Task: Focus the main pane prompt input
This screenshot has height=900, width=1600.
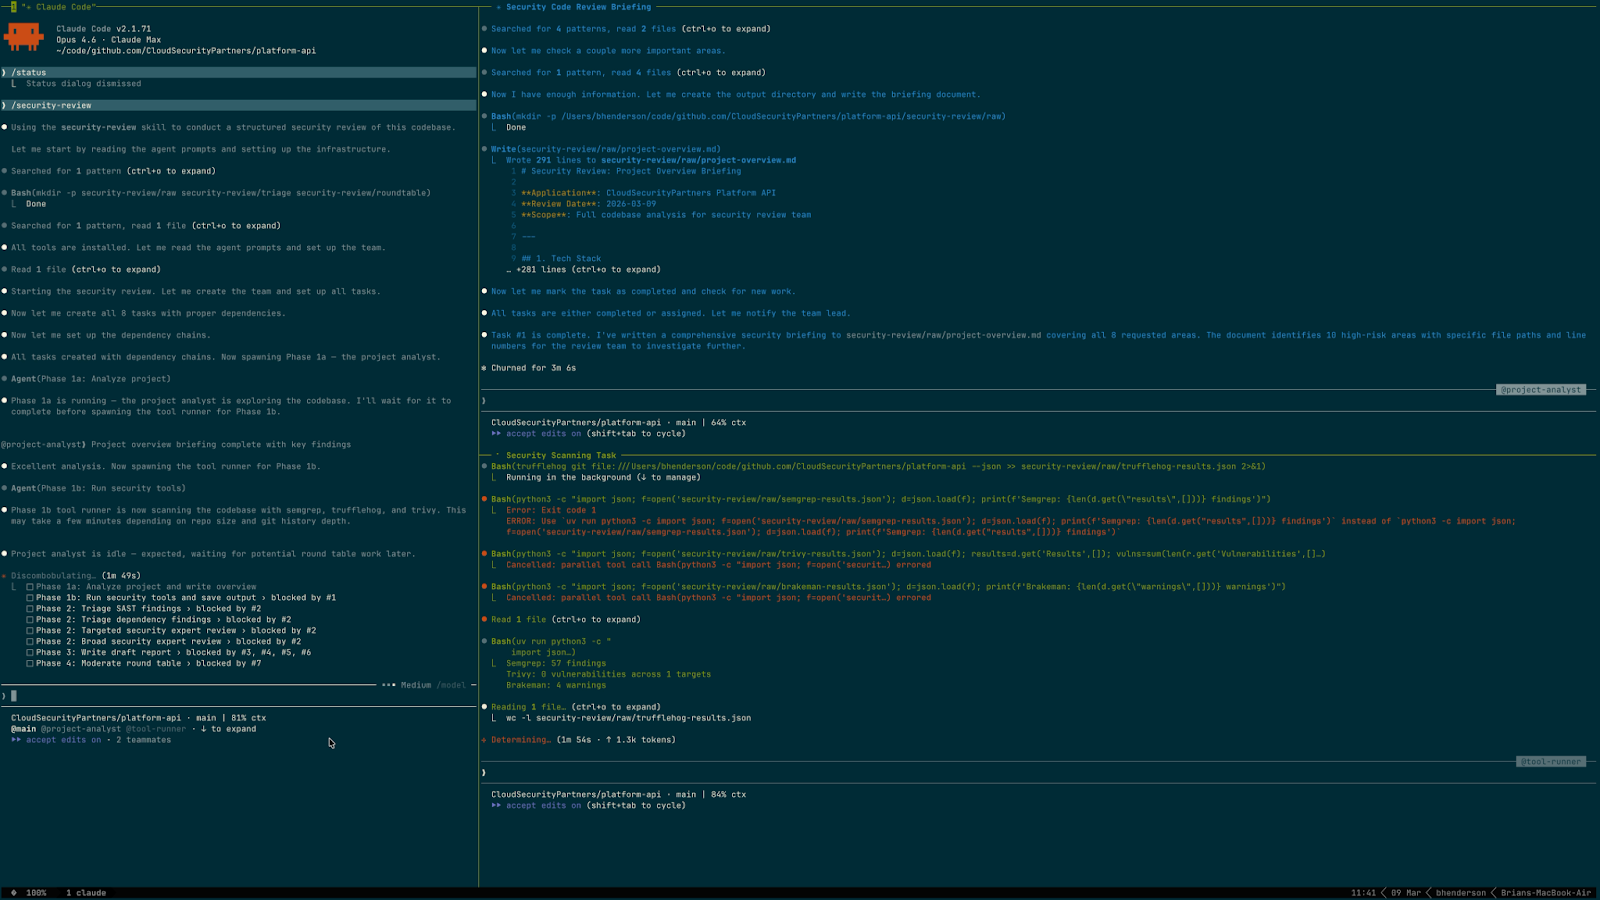Action: pyautogui.click(x=238, y=696)
